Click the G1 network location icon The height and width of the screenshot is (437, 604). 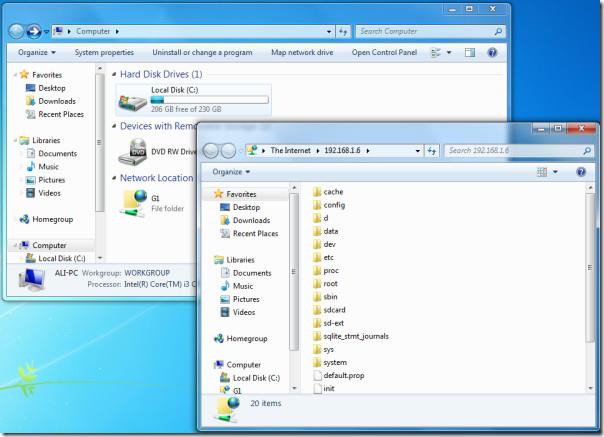click(131, 202)
